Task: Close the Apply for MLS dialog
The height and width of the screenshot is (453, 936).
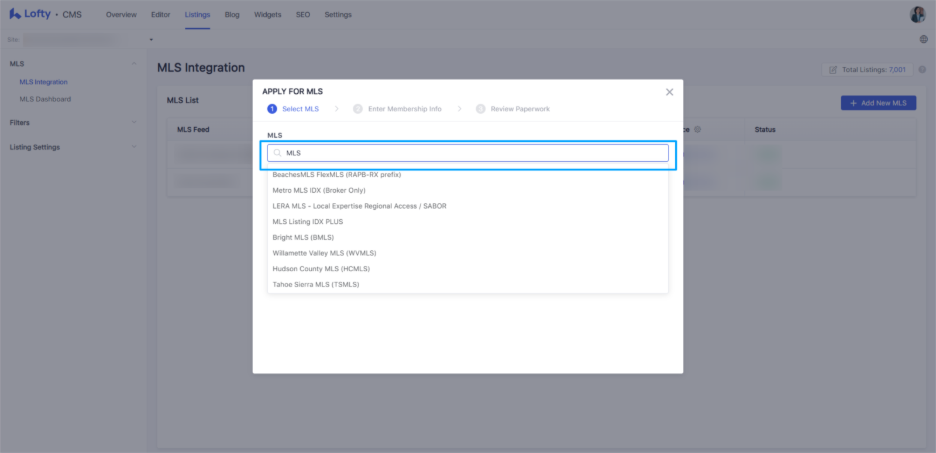Action: (669, 92)
